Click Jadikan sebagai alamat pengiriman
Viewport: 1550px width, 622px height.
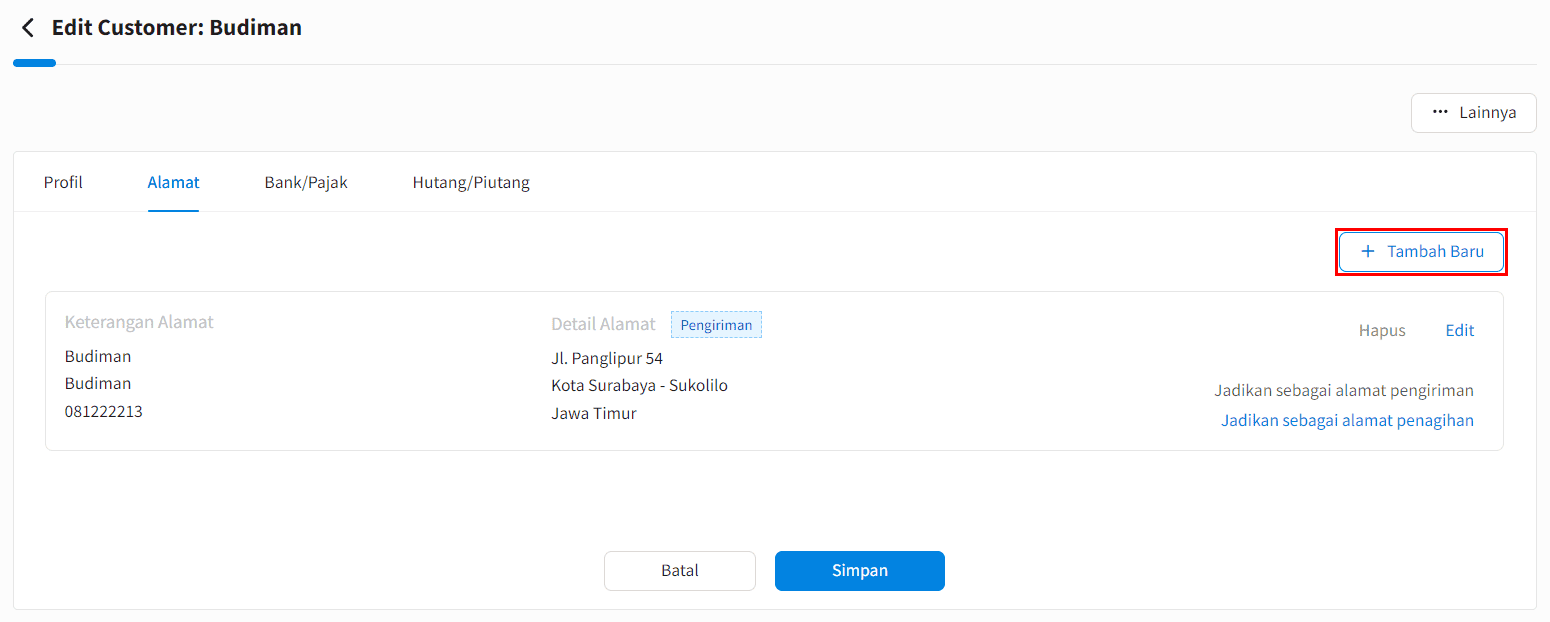[x=1344, y=390]
